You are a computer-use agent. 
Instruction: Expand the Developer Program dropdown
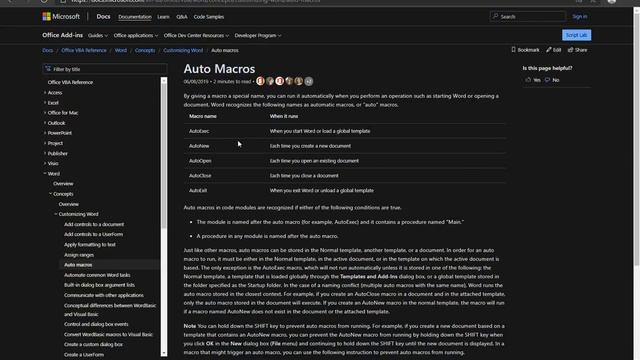point(258,36)
